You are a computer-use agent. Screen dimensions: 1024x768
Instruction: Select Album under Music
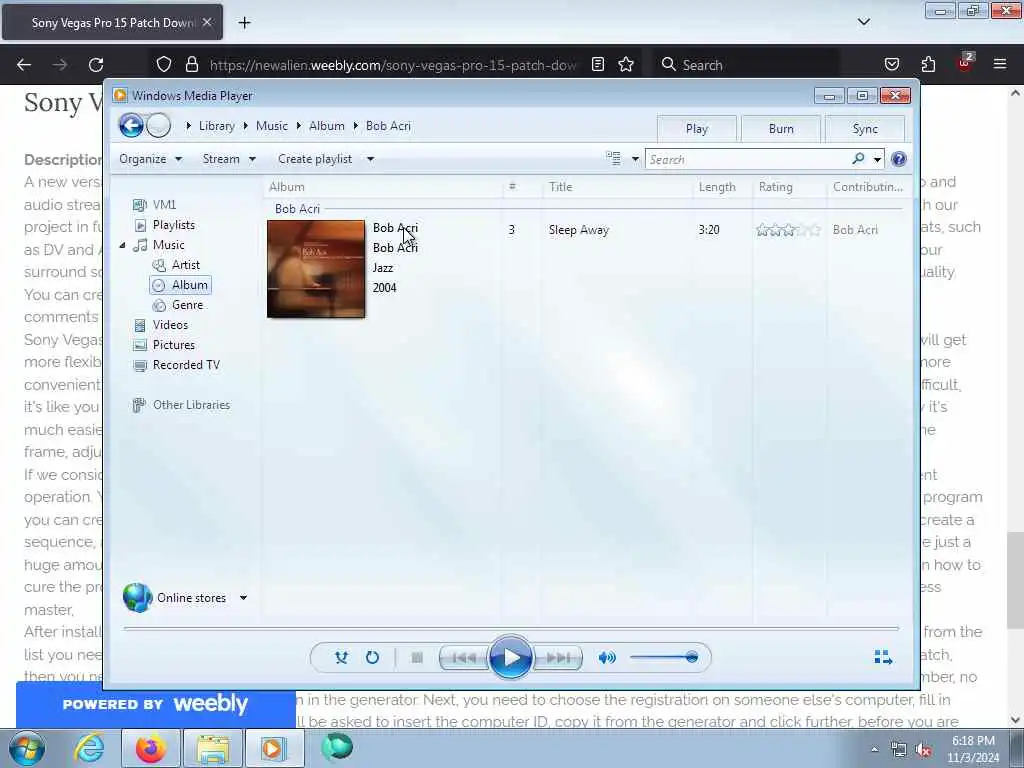point(181,285)
